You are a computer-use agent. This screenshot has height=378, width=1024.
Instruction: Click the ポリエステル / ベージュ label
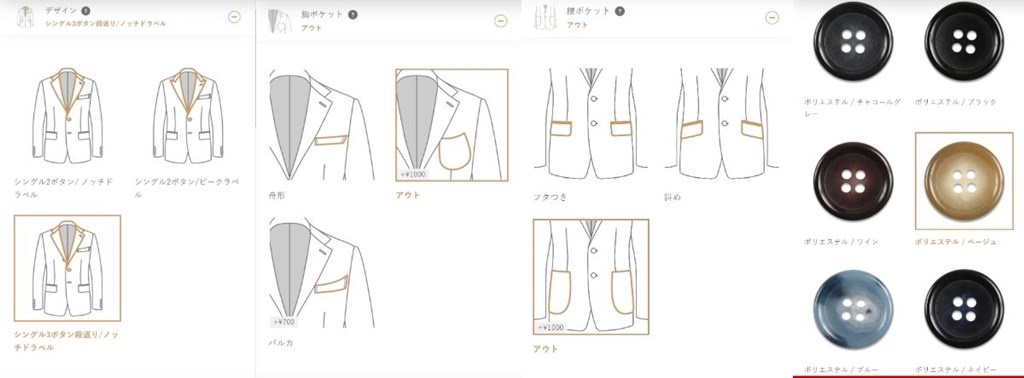[956, 242]
